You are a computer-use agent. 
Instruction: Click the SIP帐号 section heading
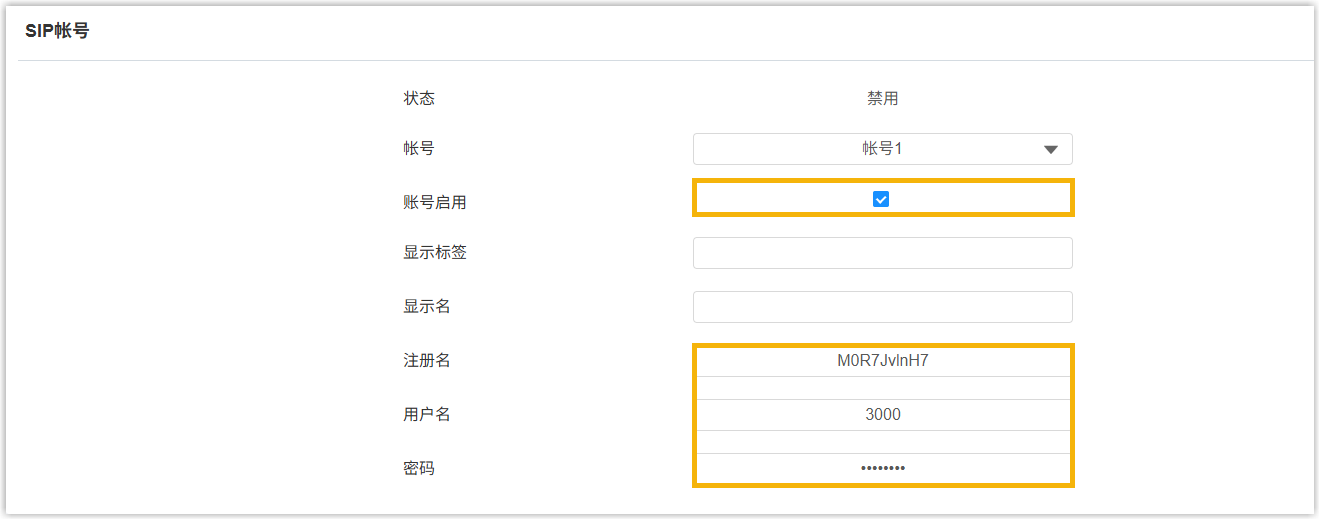[57, 31]
